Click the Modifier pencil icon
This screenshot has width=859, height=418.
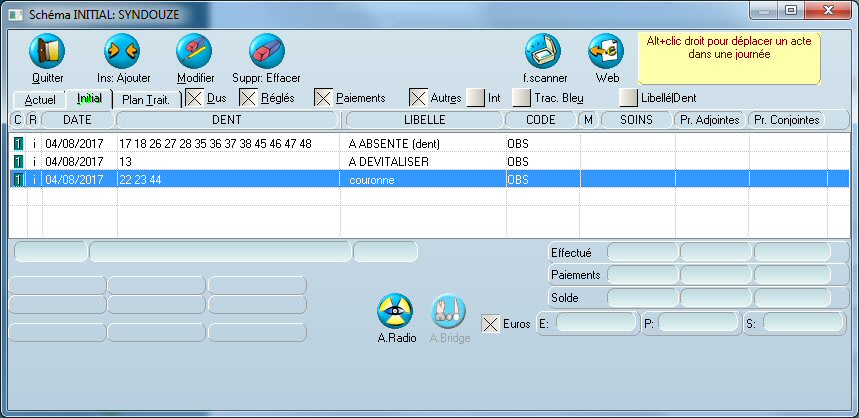coord(194,51)
